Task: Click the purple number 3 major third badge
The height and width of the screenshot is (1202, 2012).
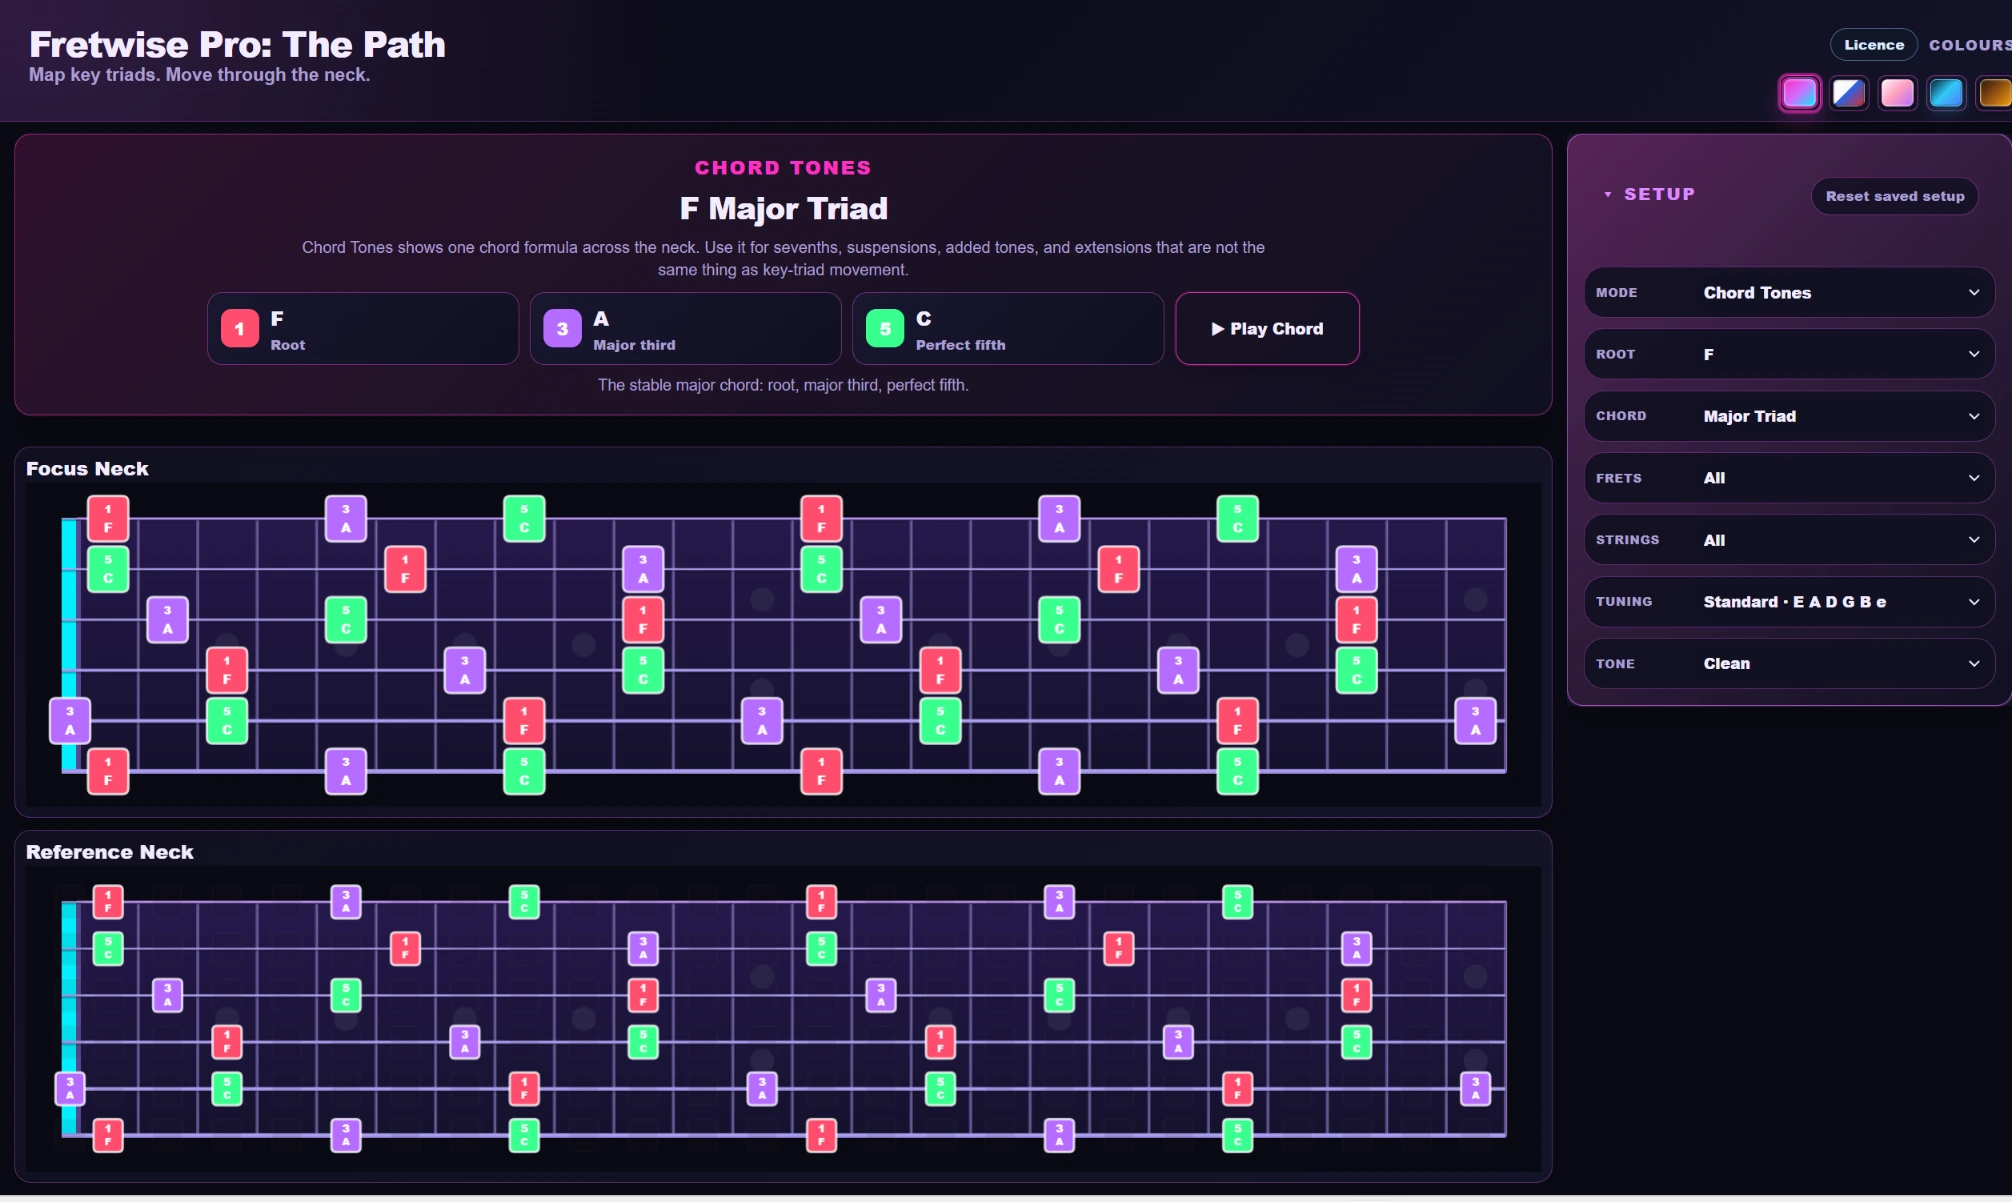Action: pyautogui.click(x=562, y=328)
